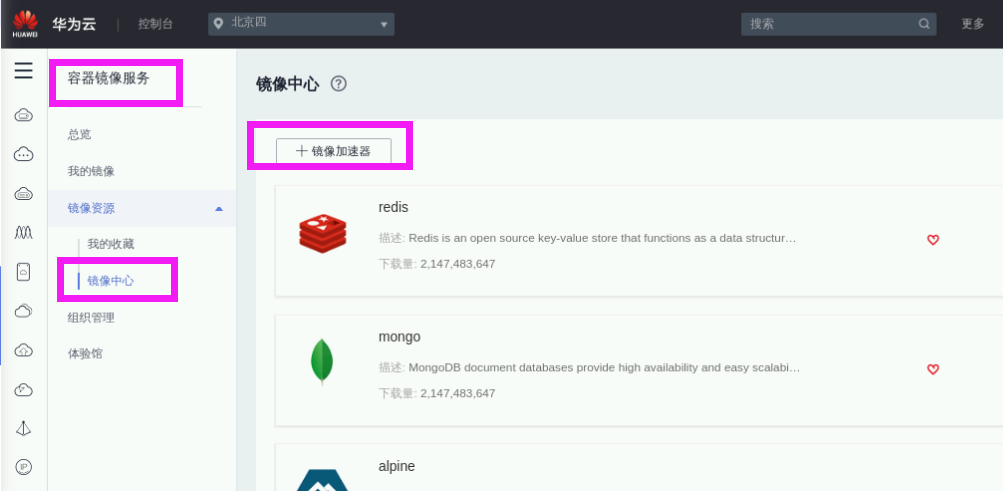Open the 北京四 region dropdown

pyautogui.click(x=301, y=24)
